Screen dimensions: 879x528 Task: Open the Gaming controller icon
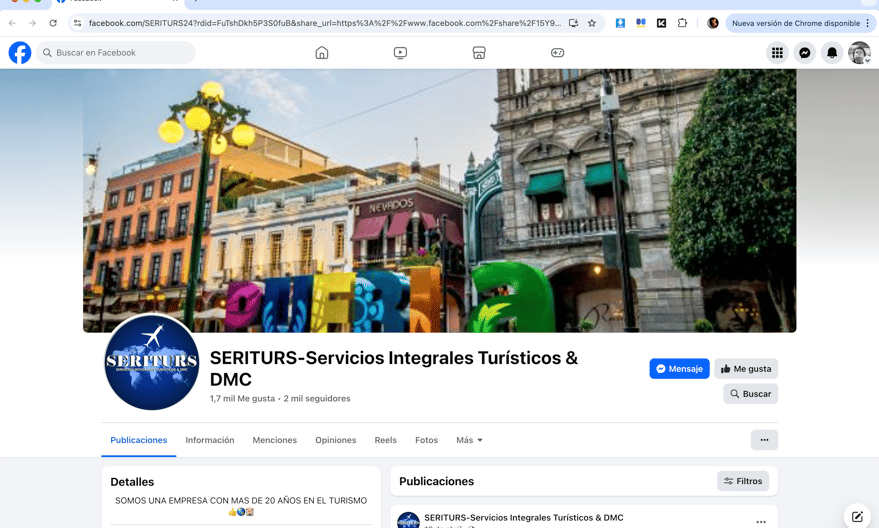(557, 53)
